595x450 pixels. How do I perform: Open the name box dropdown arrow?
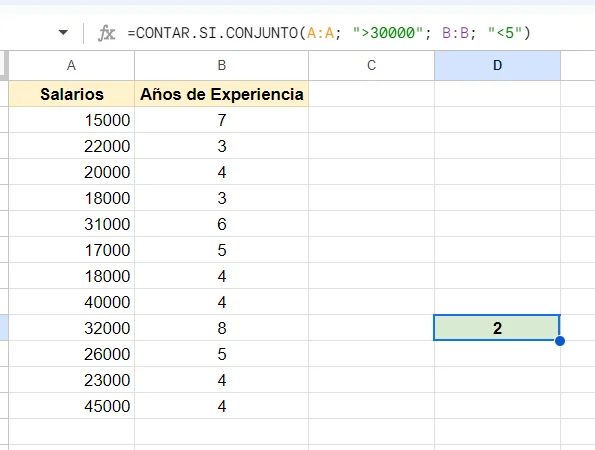[x=63, y=33]
